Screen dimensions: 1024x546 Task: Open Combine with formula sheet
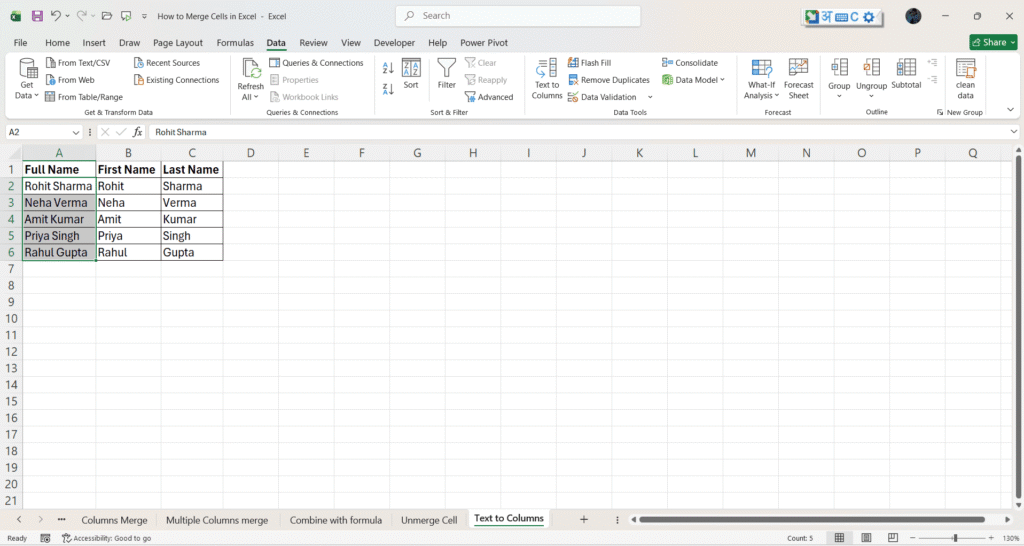pyautogui.click(x=336, y=521)
